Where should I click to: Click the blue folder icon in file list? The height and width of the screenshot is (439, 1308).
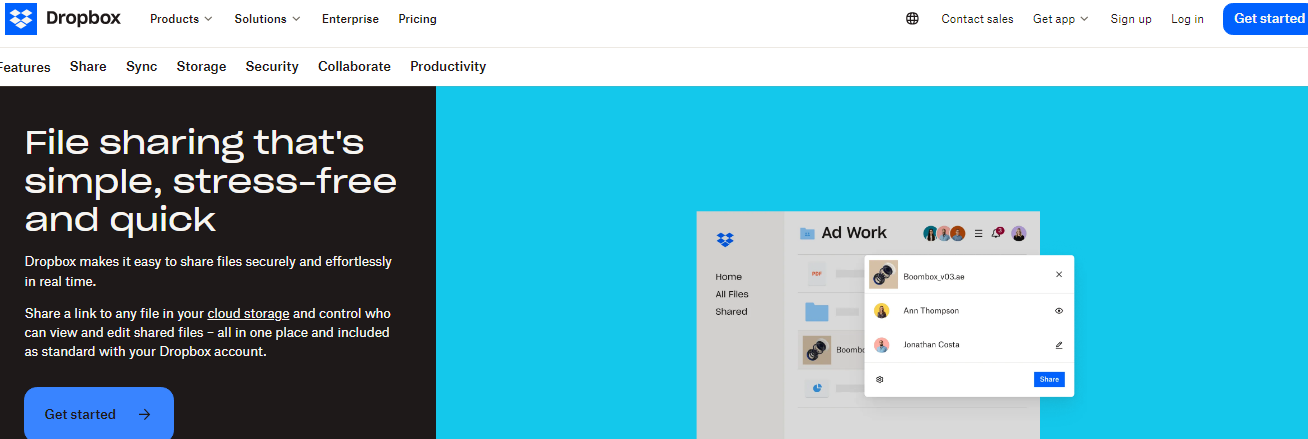pyautogui.click(x=817, y=311)
